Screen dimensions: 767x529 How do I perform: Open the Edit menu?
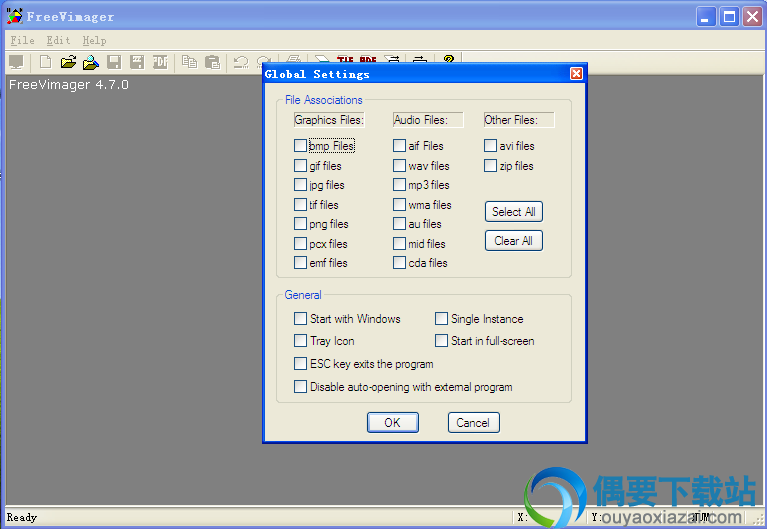[58, 41]
